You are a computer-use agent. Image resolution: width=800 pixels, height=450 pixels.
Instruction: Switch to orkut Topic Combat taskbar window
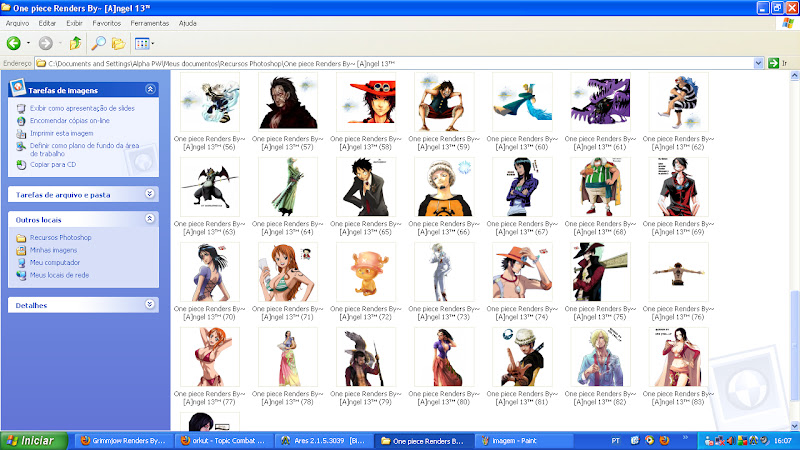(223, 441)
